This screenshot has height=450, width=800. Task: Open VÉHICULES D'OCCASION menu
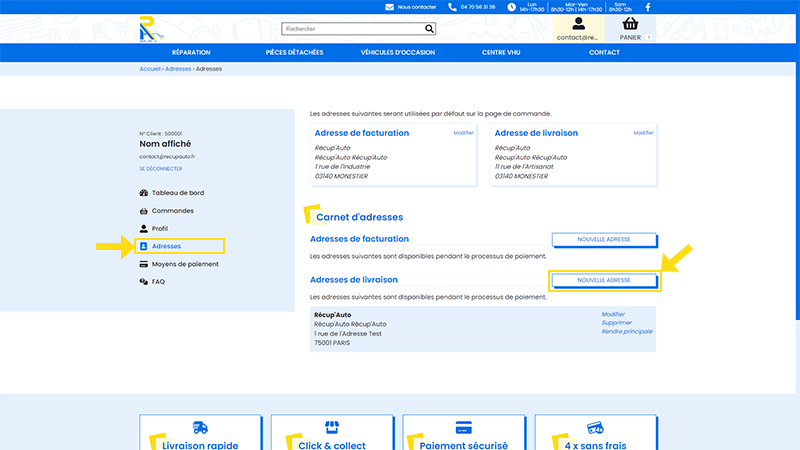[398, 53]
